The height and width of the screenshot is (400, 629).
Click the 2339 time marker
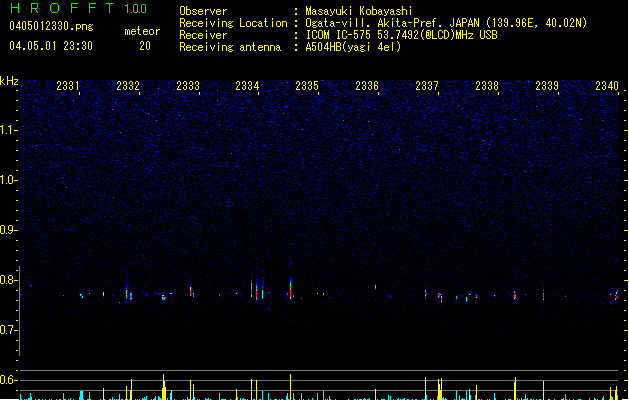[547, 86]
